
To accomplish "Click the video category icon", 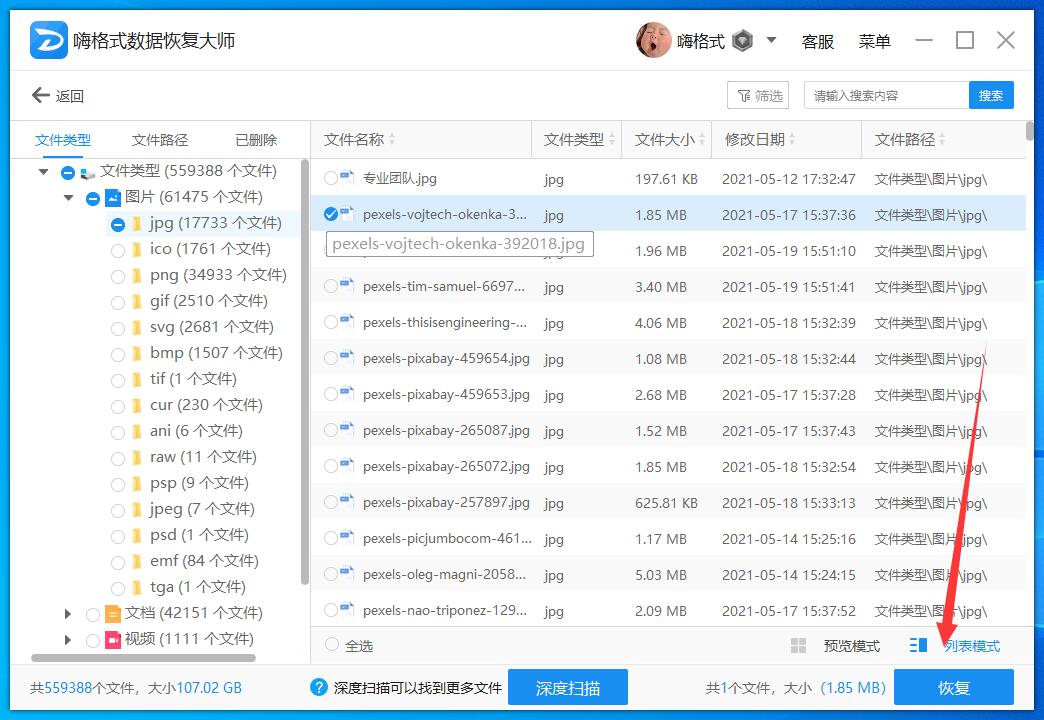I will (113, 639).
